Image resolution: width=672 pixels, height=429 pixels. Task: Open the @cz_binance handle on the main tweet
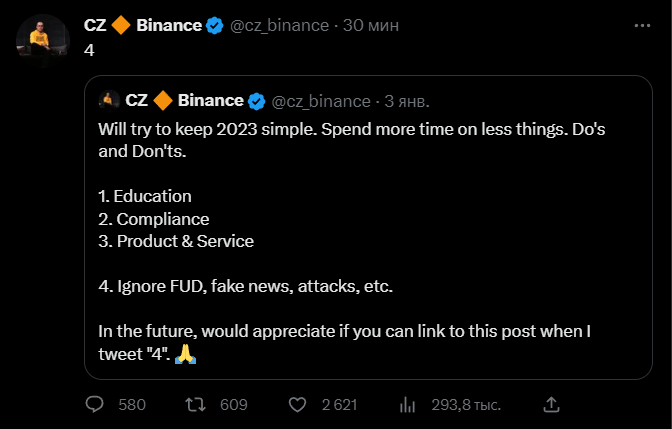click(280, 25)
